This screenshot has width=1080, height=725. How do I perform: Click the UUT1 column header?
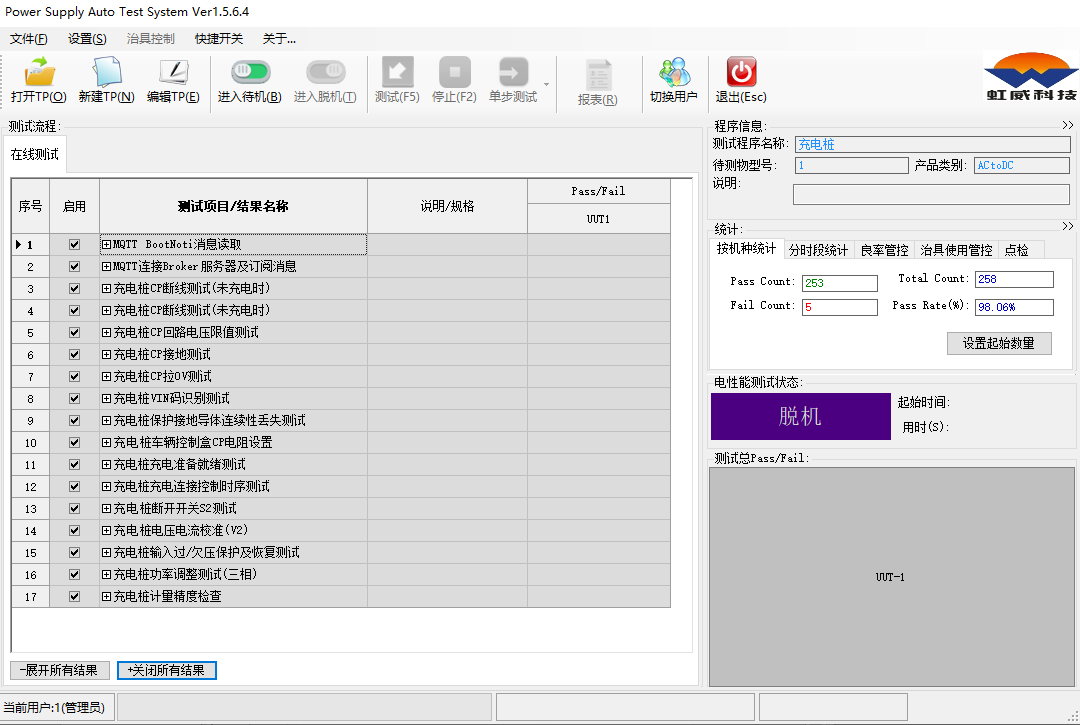[x=599, y=219]
